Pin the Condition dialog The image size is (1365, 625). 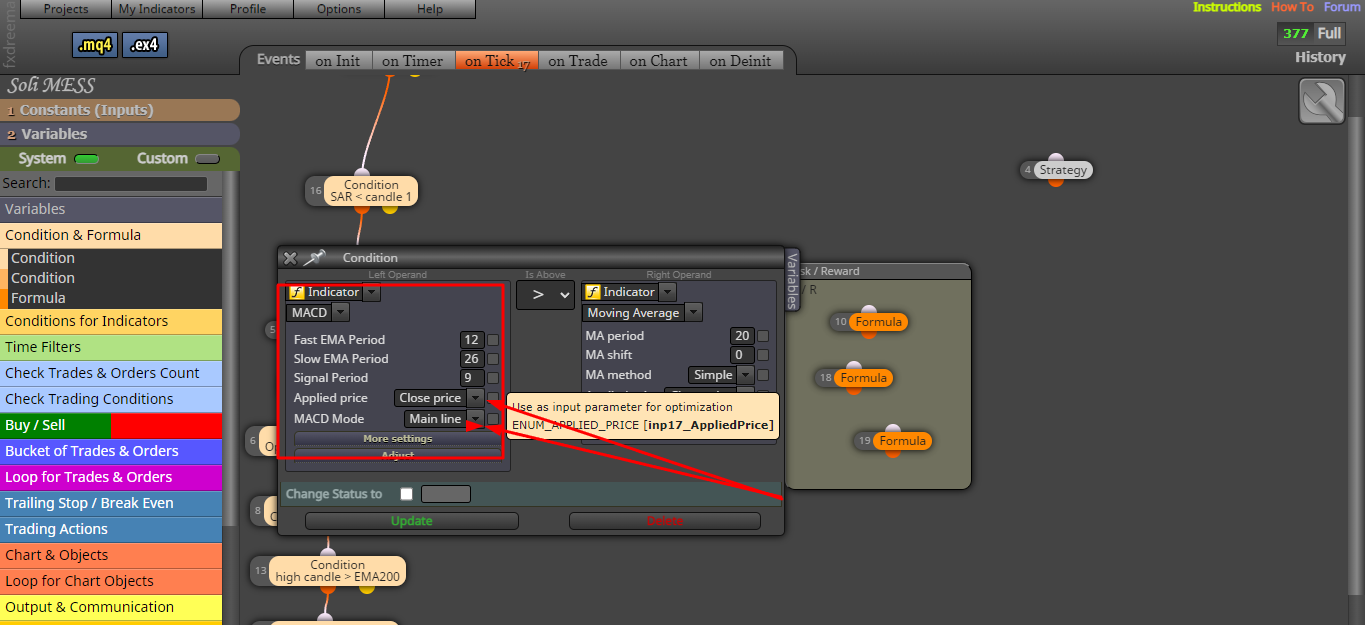pyautogui.click(x=315, y=258)
